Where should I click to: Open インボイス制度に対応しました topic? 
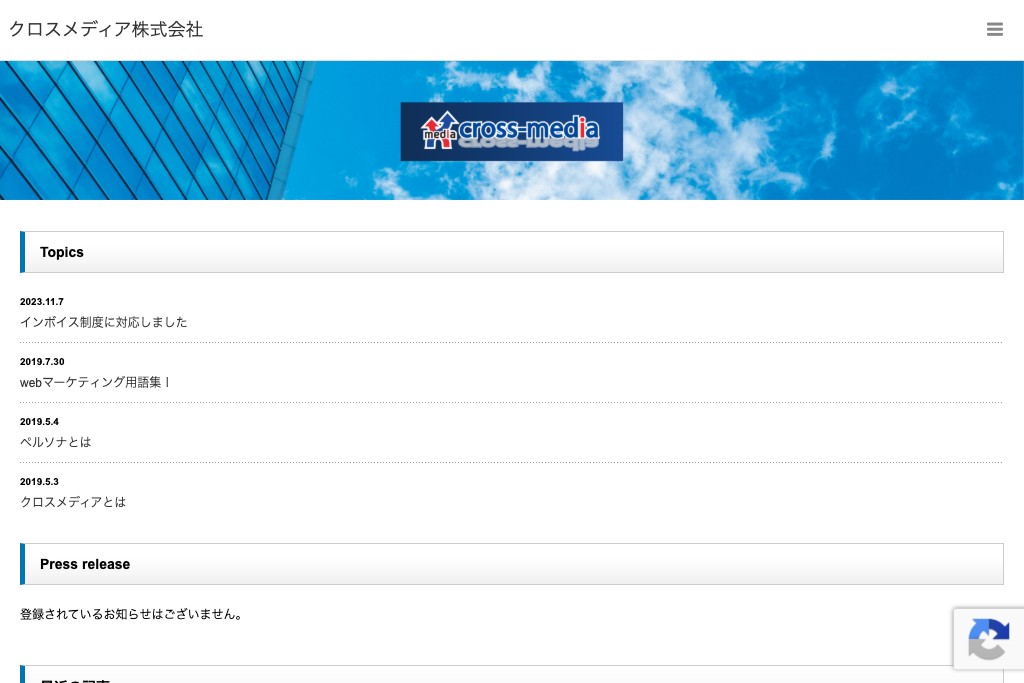pyautogui.click(x=104, y=322)
